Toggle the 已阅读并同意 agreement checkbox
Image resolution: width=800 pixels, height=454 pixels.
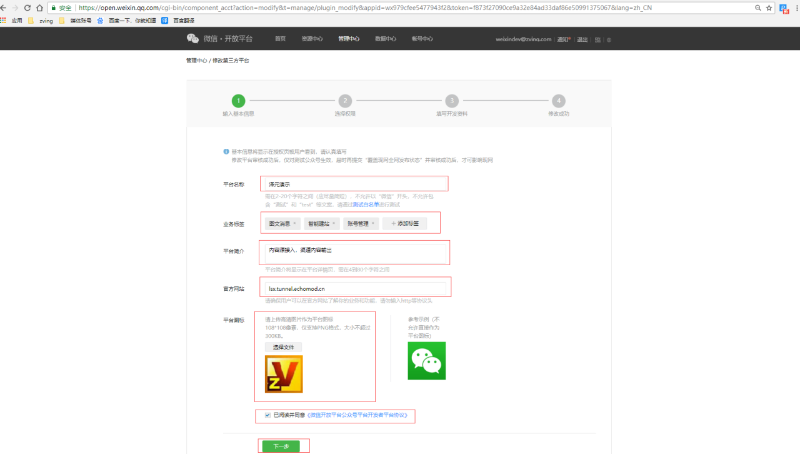267,415
